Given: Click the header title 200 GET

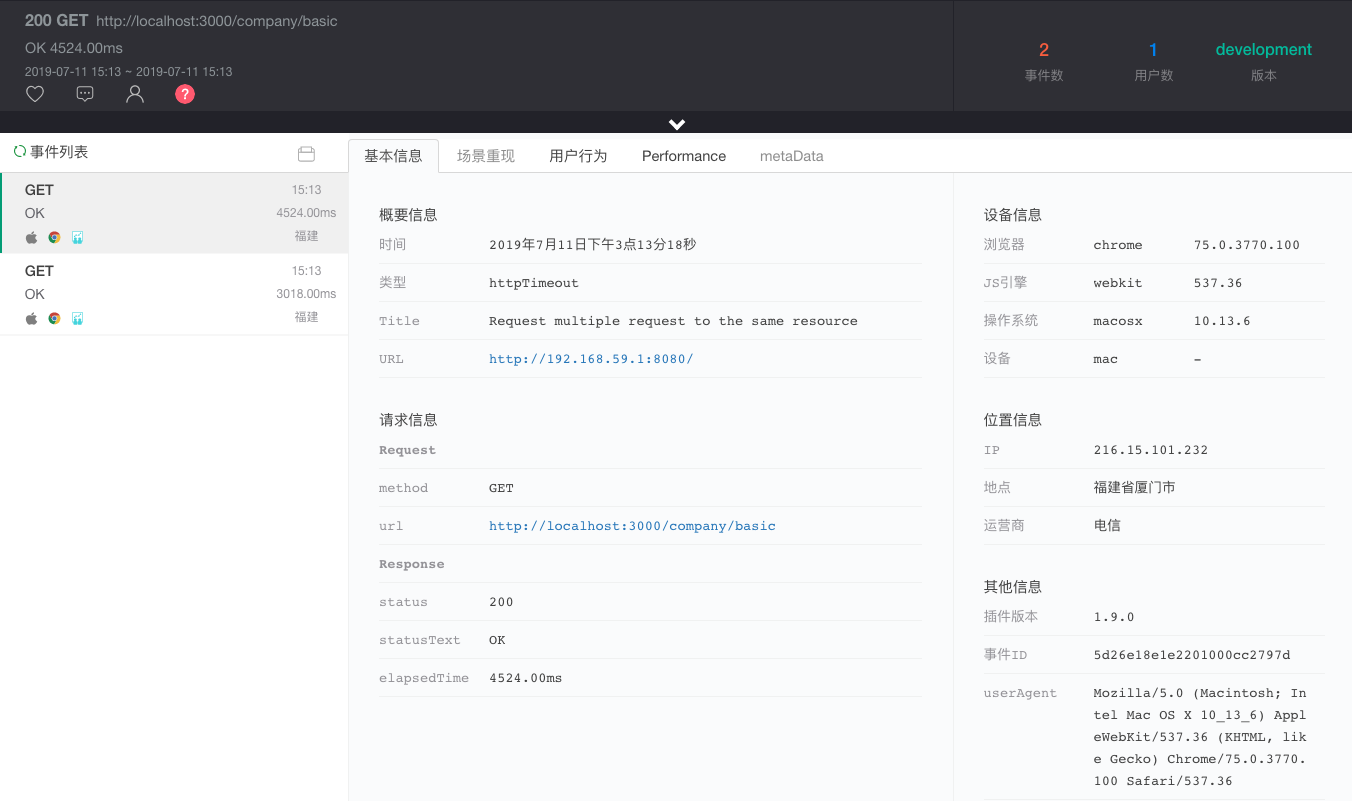Looking at the screenshot, I should click(57, 20).
